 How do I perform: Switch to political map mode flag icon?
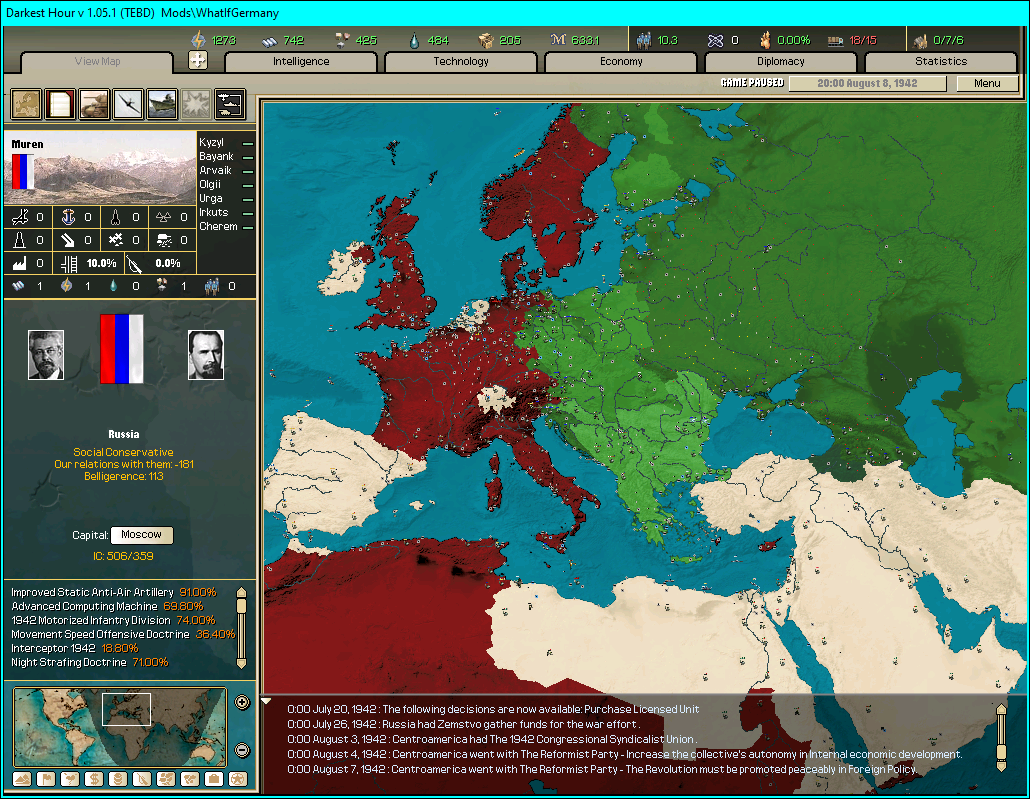[x=46, y=779]
